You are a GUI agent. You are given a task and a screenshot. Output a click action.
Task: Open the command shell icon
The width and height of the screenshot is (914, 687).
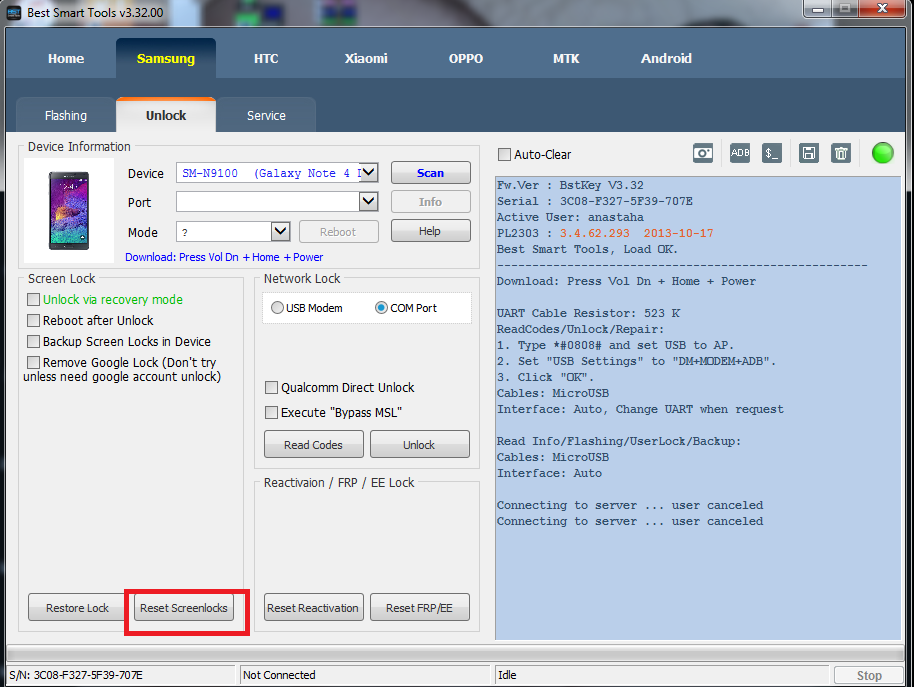(x=772, y=153)
